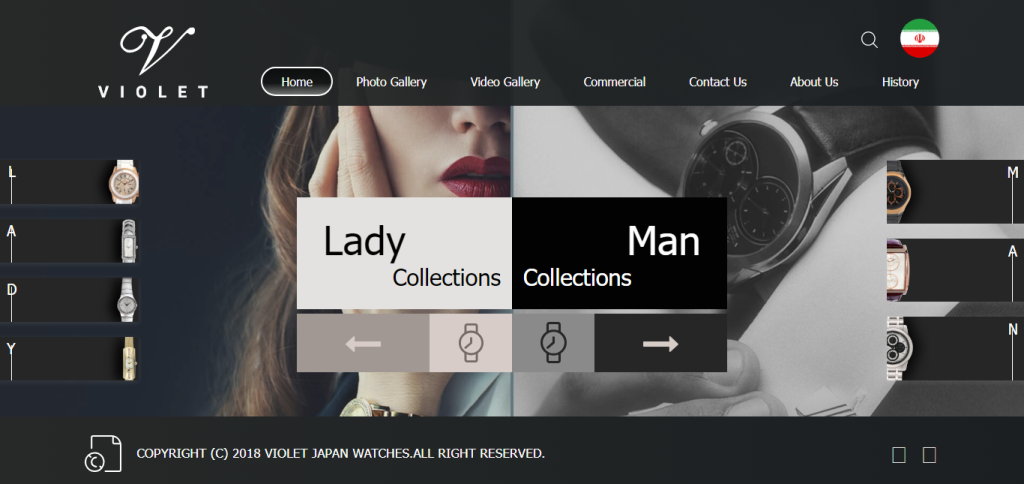1024x484 pixels.
Task: Click the copyright 2018 Violet Japan Watches text
Action: pyautogui.click(x=340, y=453)
